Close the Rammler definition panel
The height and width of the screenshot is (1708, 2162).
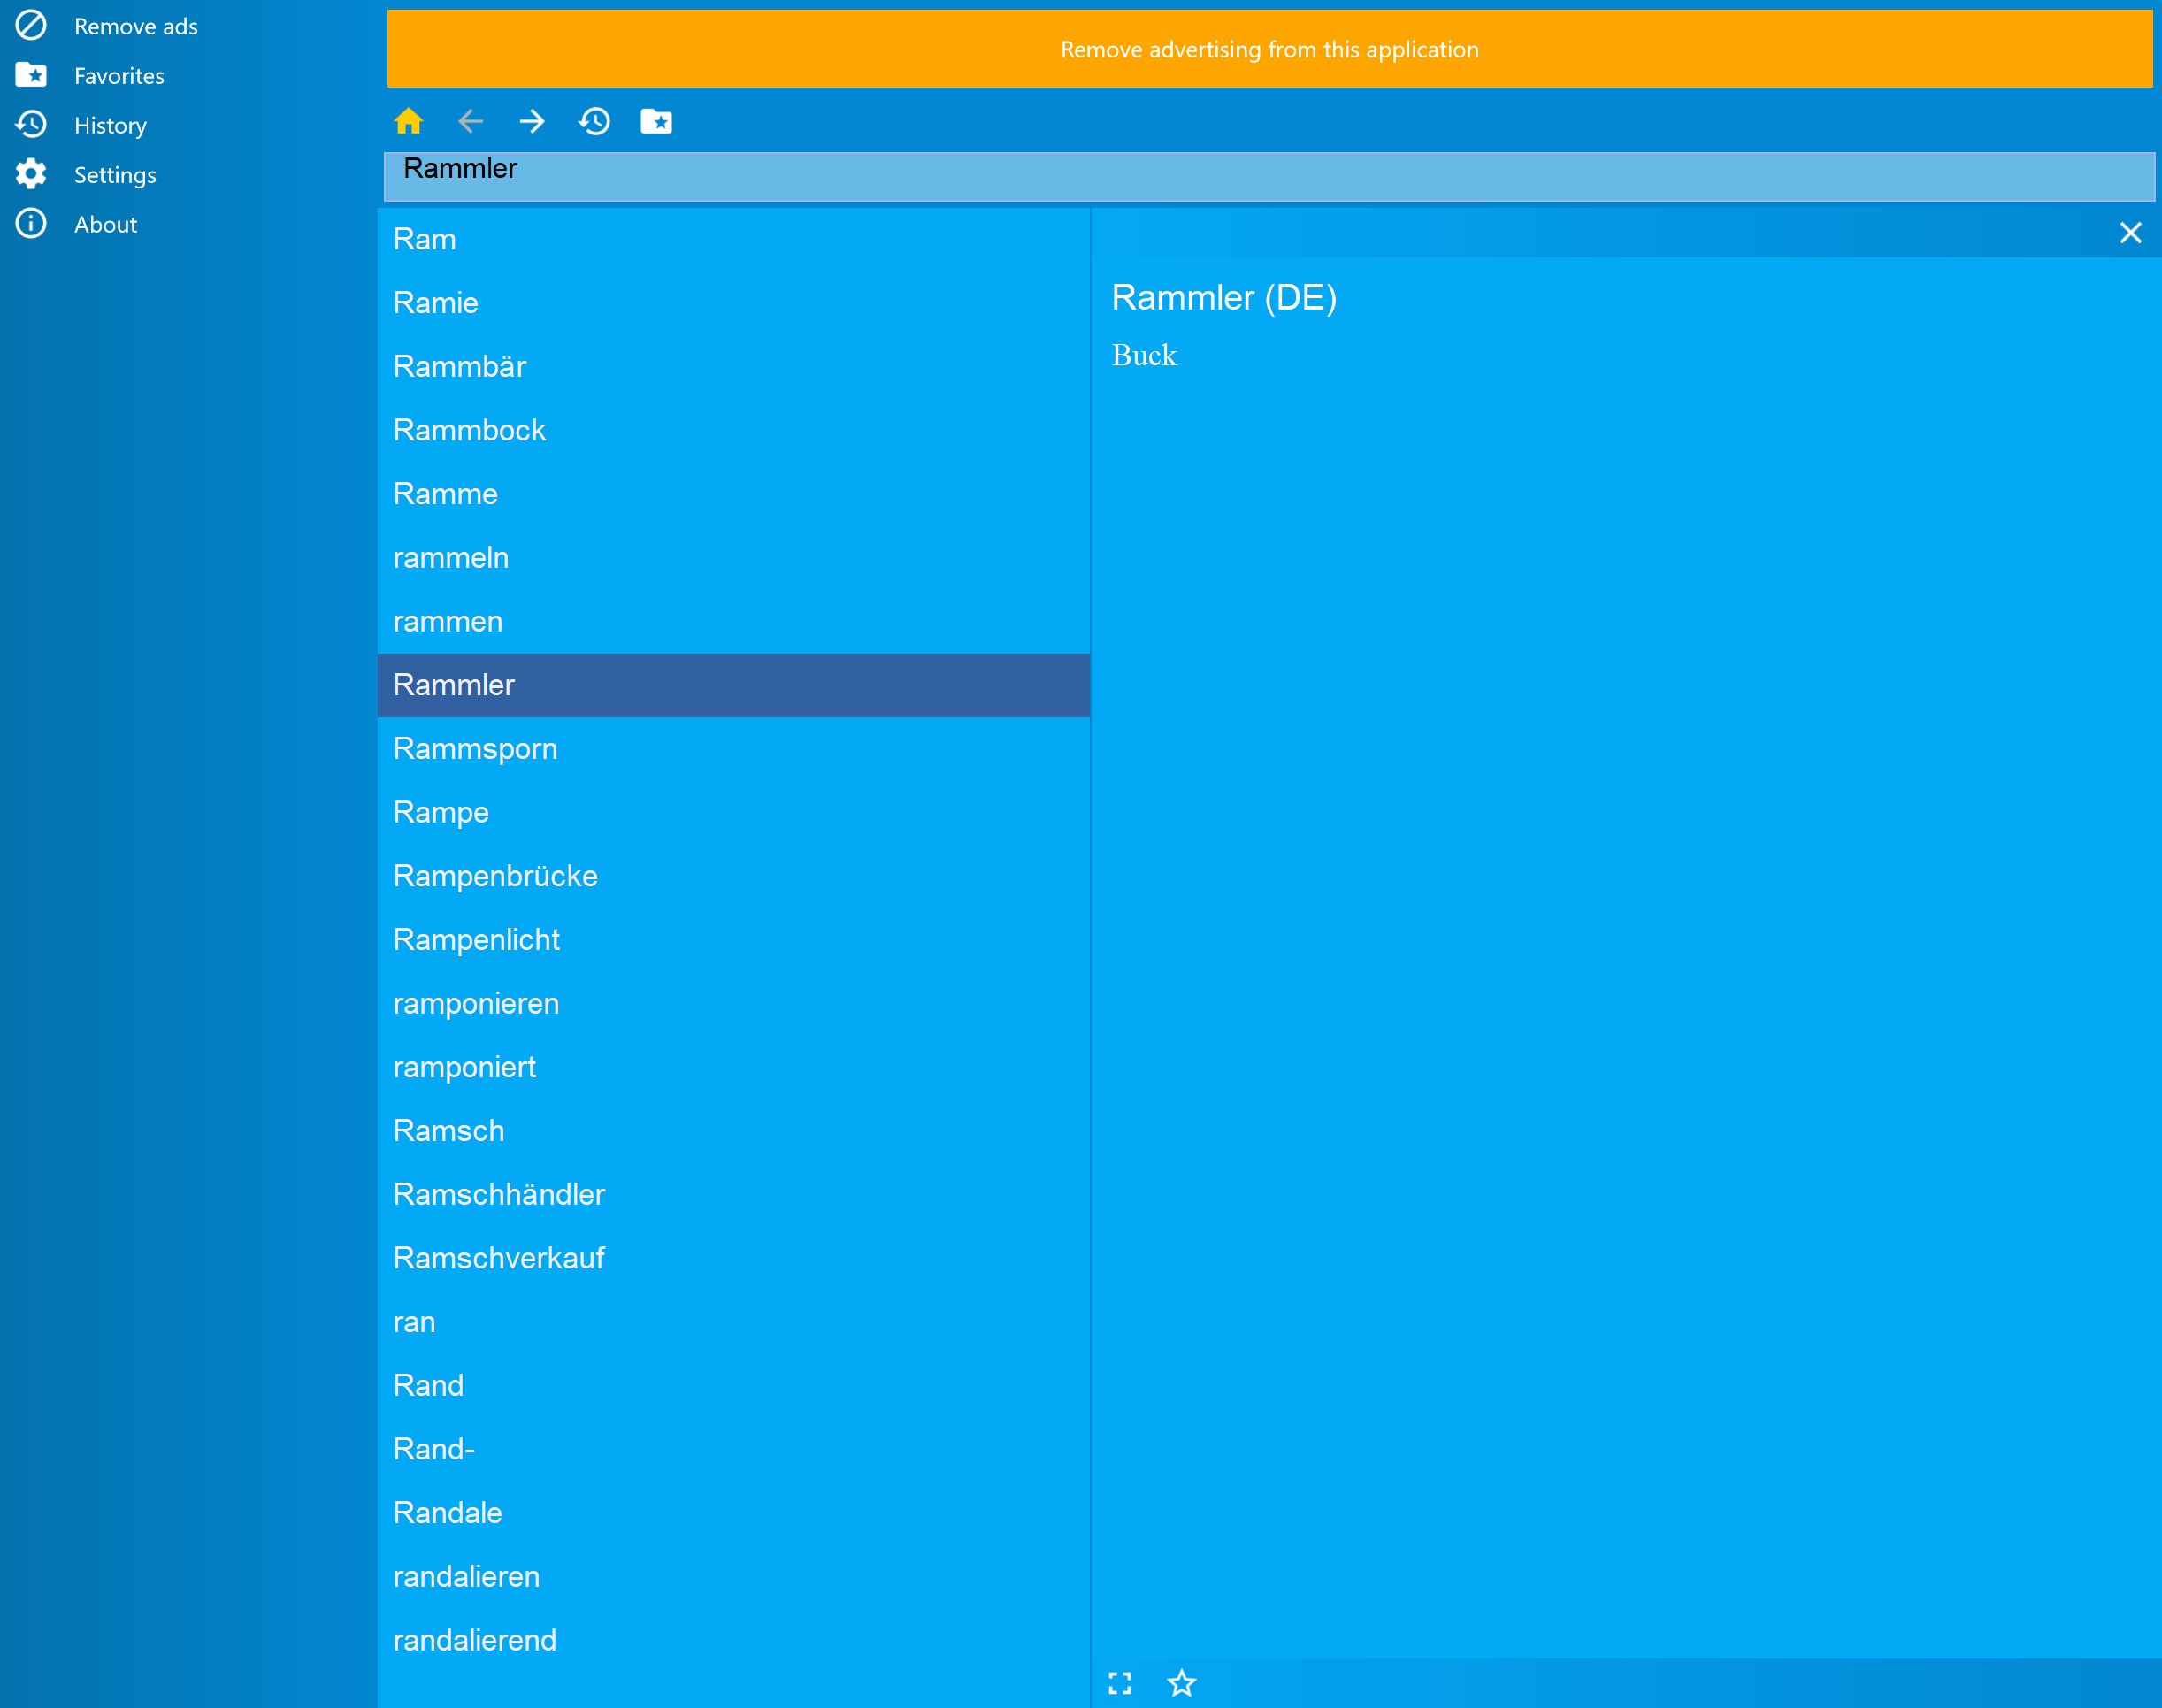point(2130,233)
